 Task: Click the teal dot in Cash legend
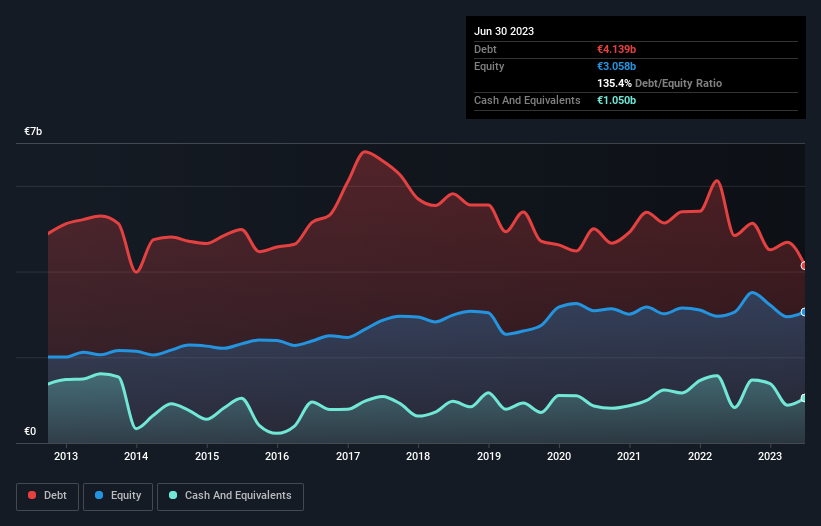173,495
